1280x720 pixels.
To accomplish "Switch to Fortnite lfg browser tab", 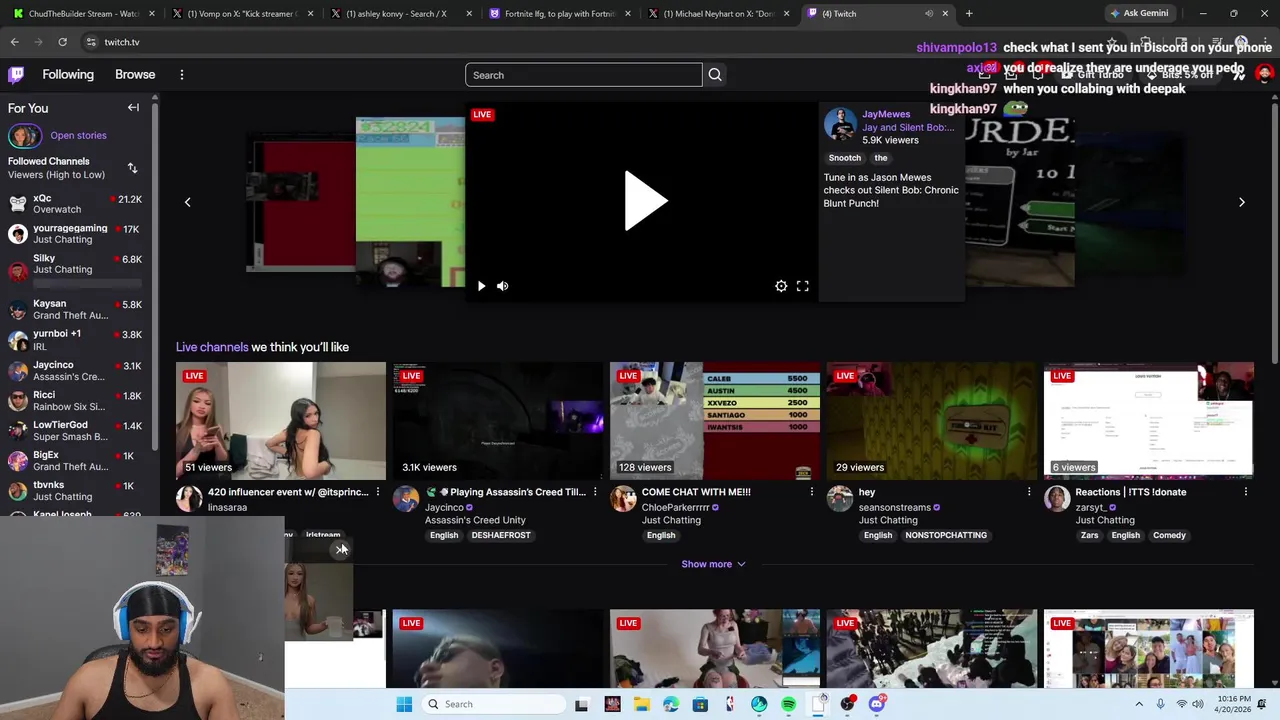I will point(559,14).
